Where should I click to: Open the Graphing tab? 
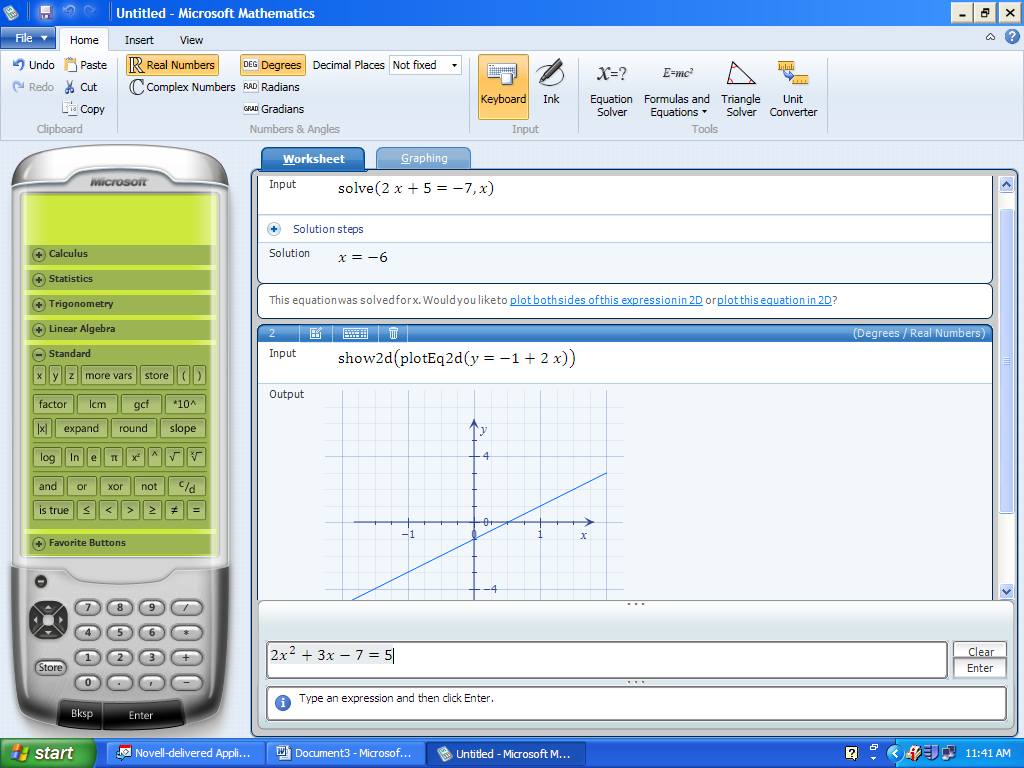tap(424, 158)
